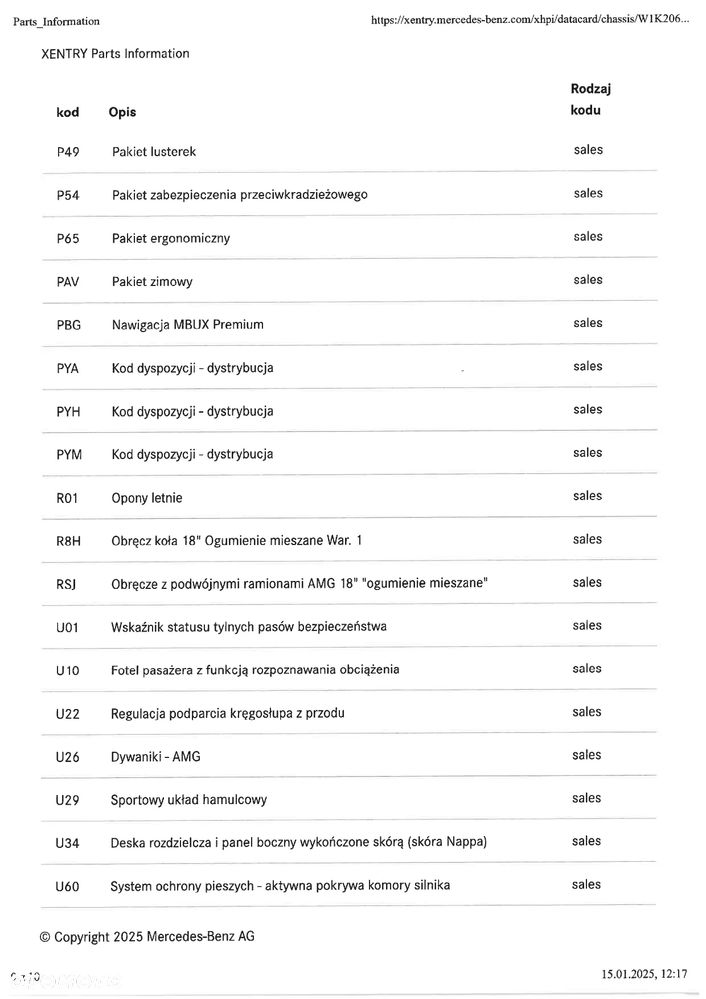Viewport: 706px width, 999px height.
Task: Select the U26 Dywaniki AMG row
Action: tap(349, 756)
